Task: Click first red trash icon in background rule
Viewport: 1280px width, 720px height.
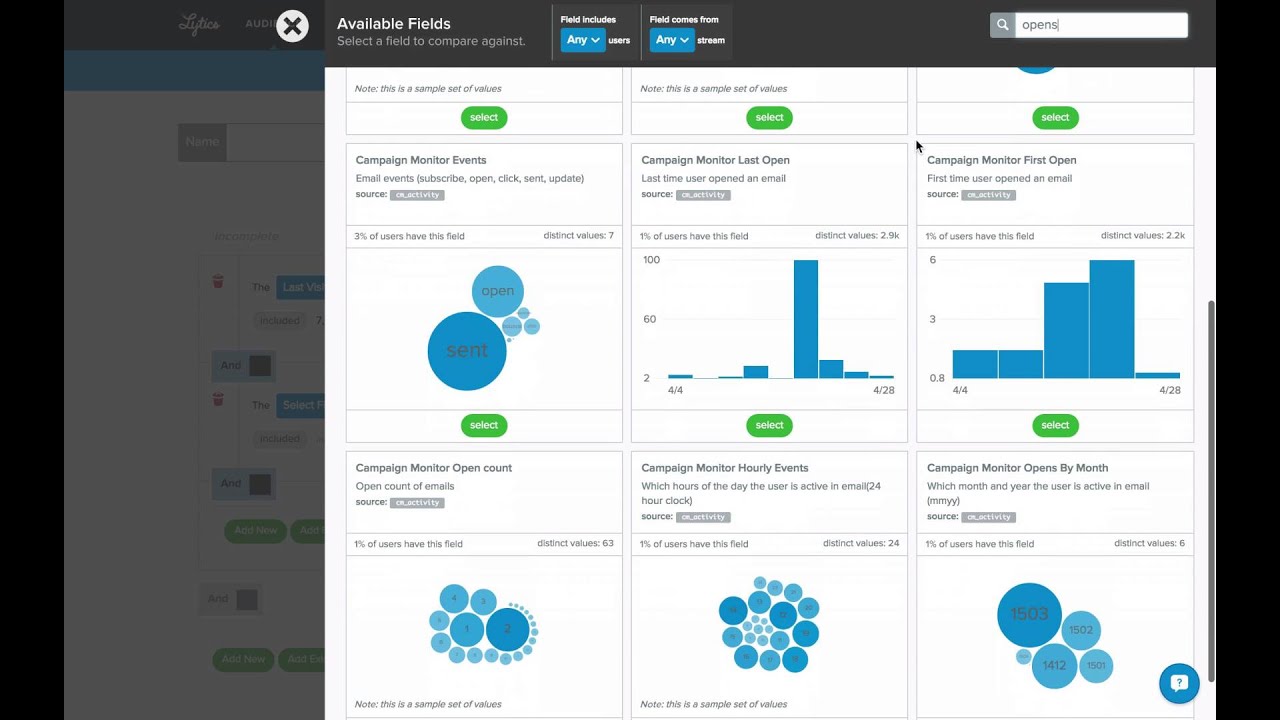Action: pos(218,282)
